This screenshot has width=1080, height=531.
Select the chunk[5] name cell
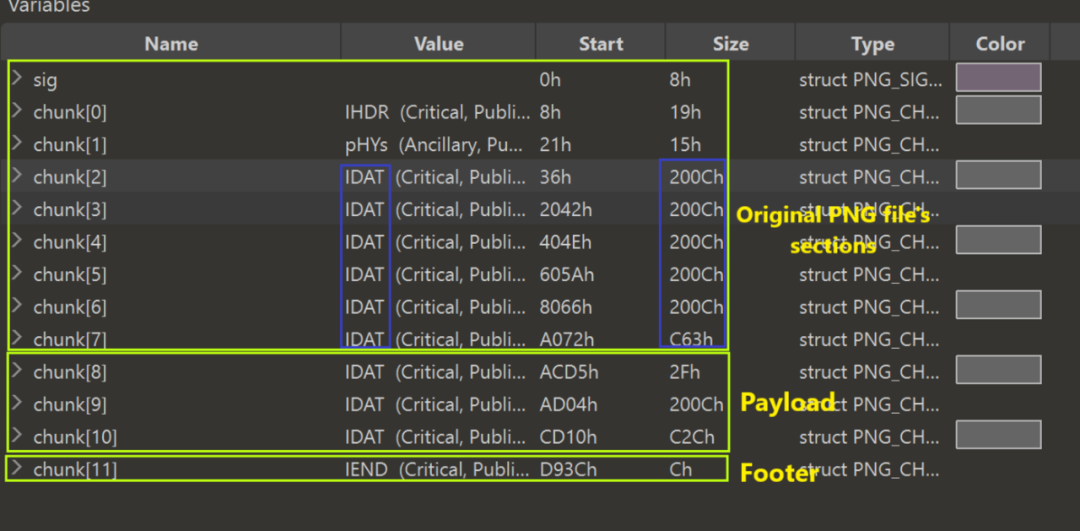pyautogui.click(x=70, y=275)
